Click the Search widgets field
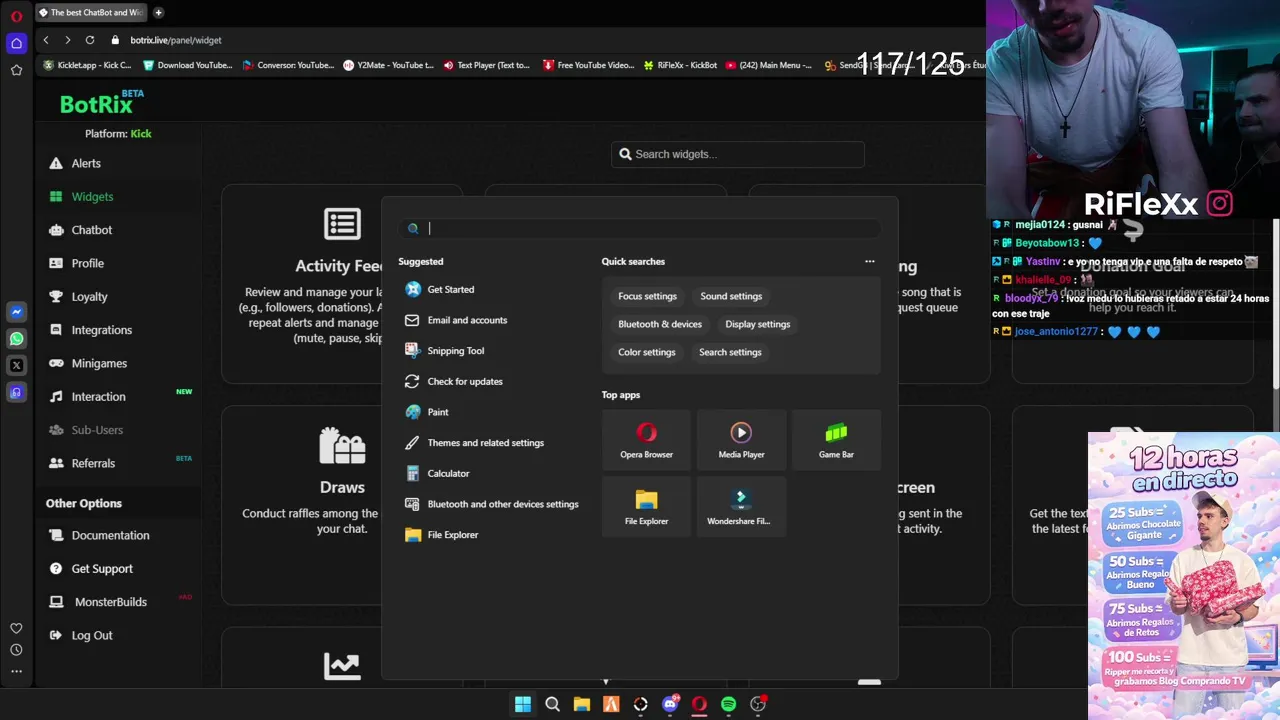 coord(738,154)
